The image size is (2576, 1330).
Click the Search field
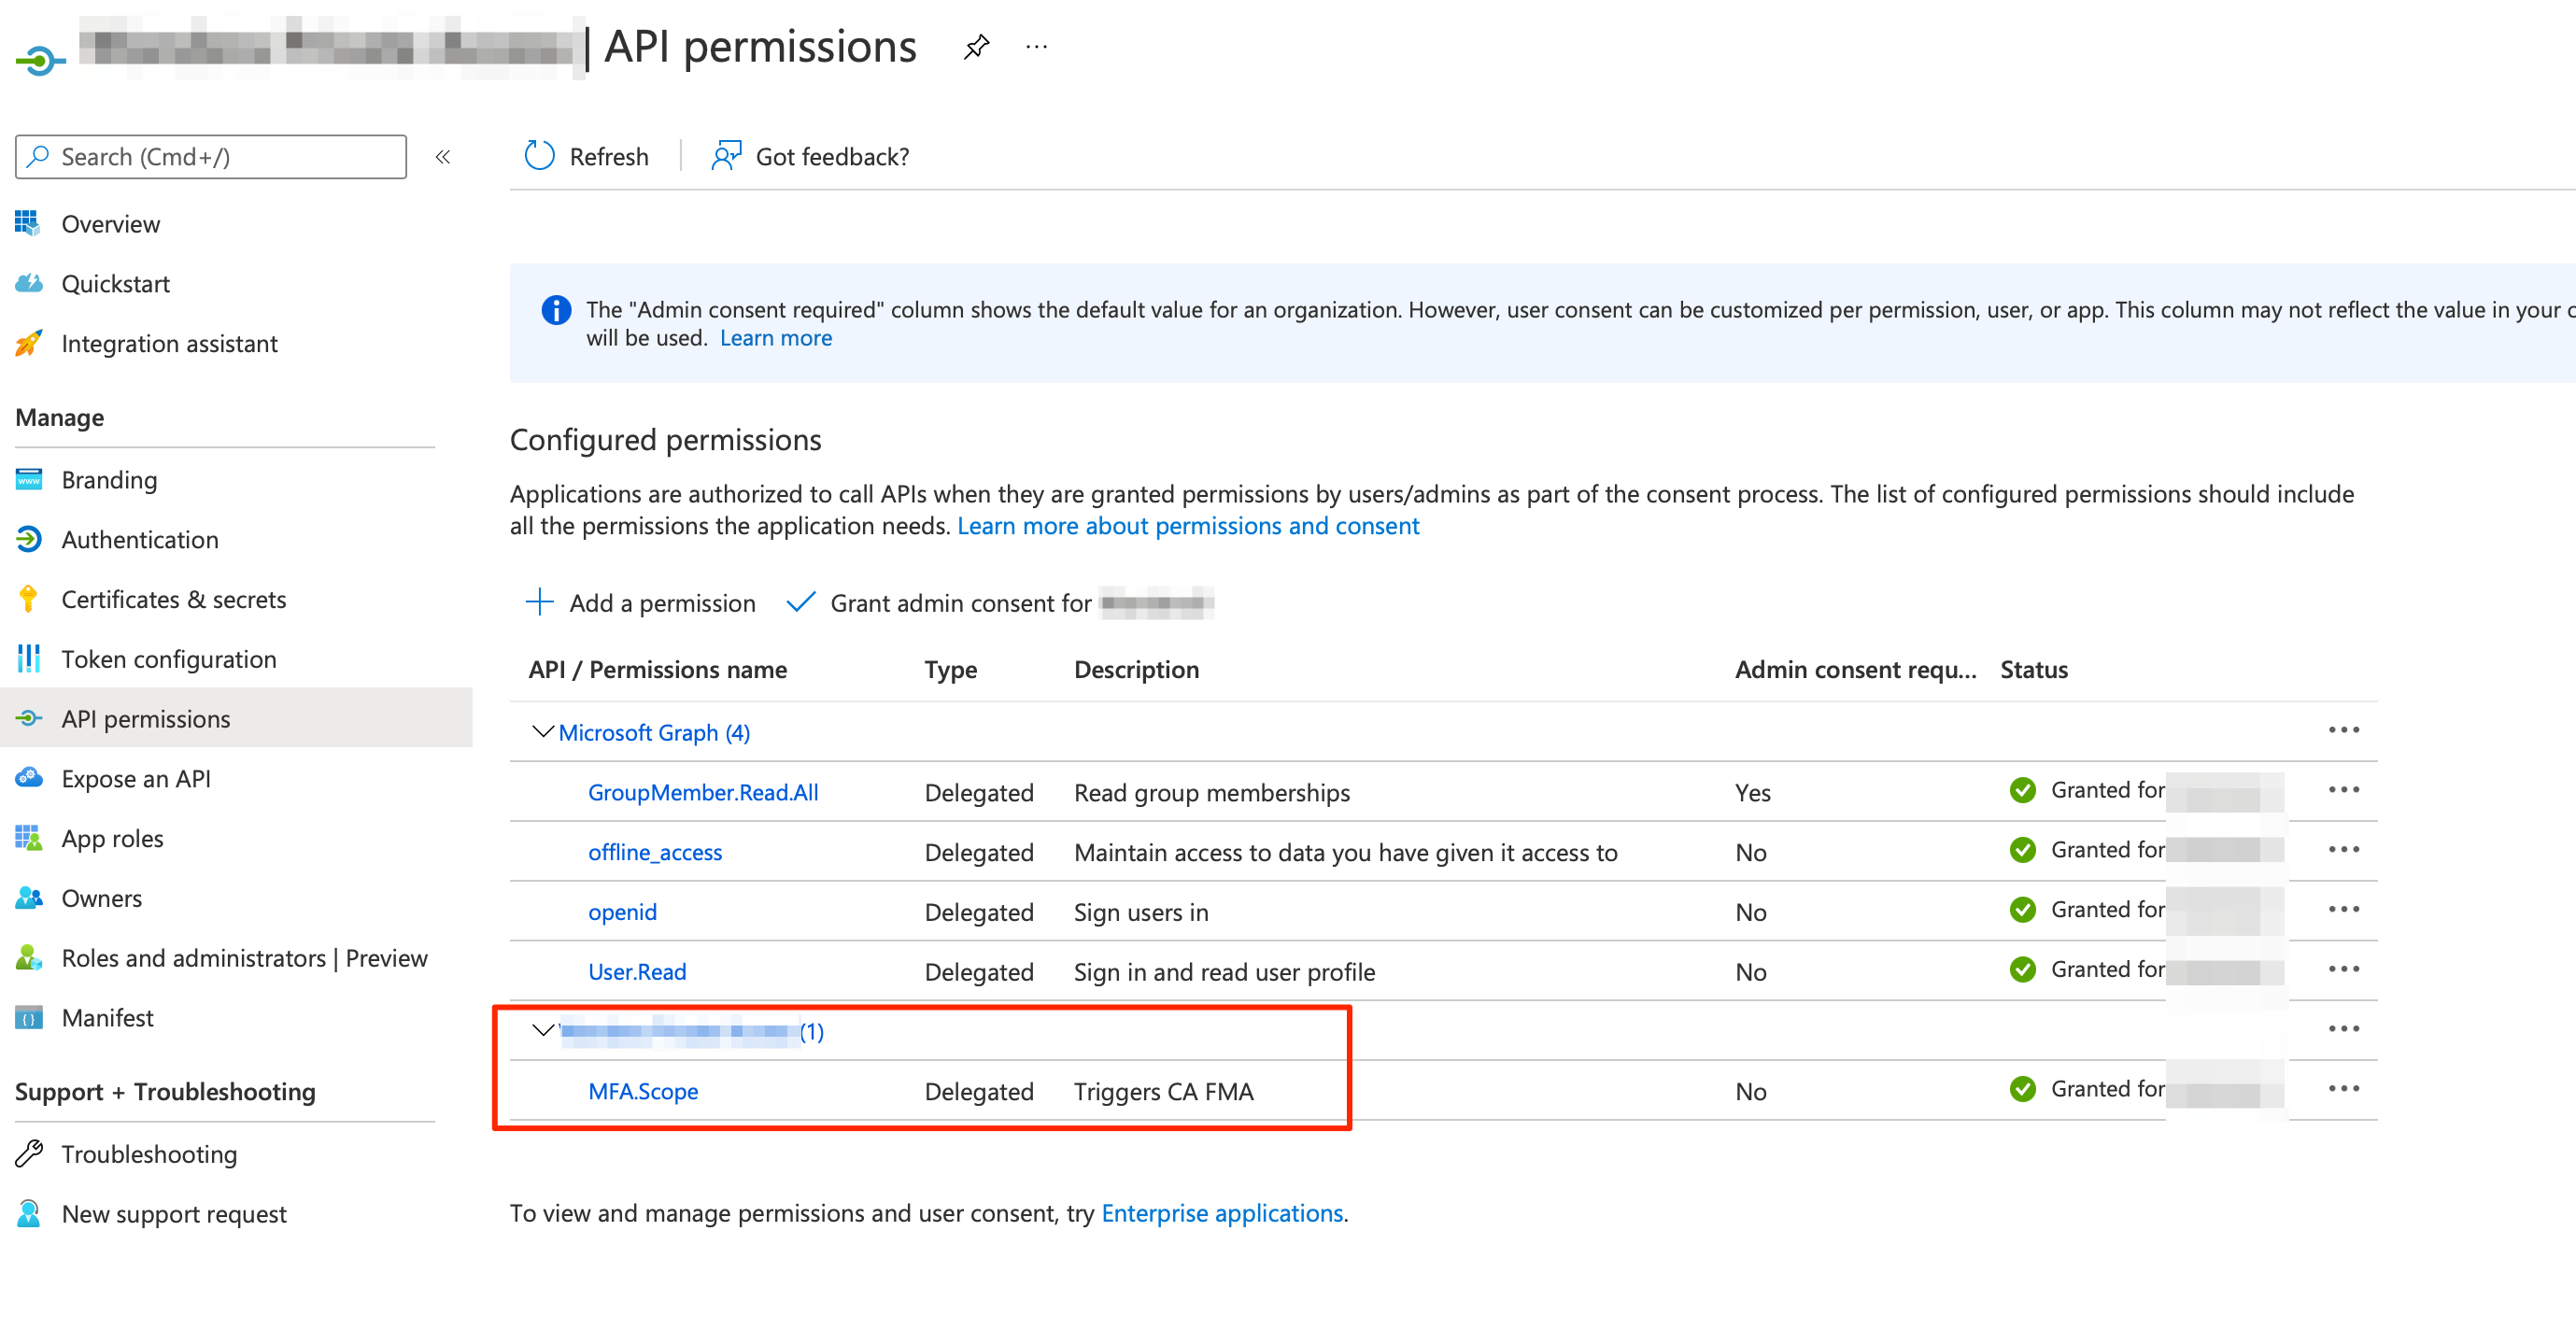point(210,156)
